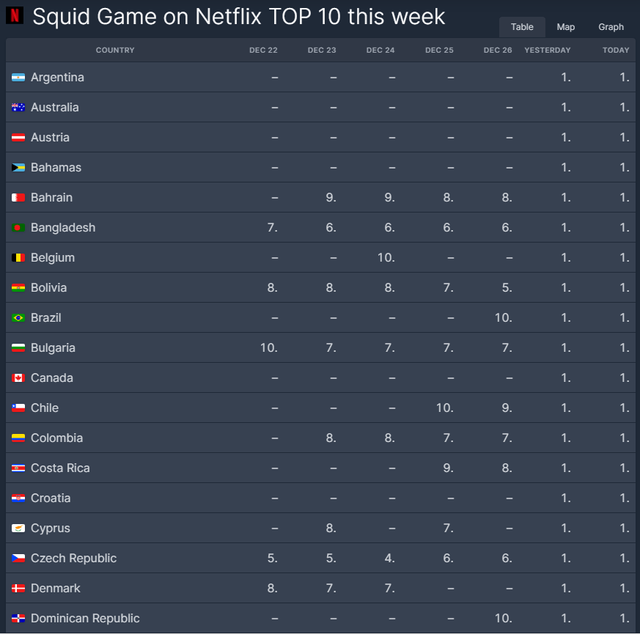Click Bolivia's Dec 26 rank value
The width and height of the screenshot is (640, 634).
tap(507, 288)
